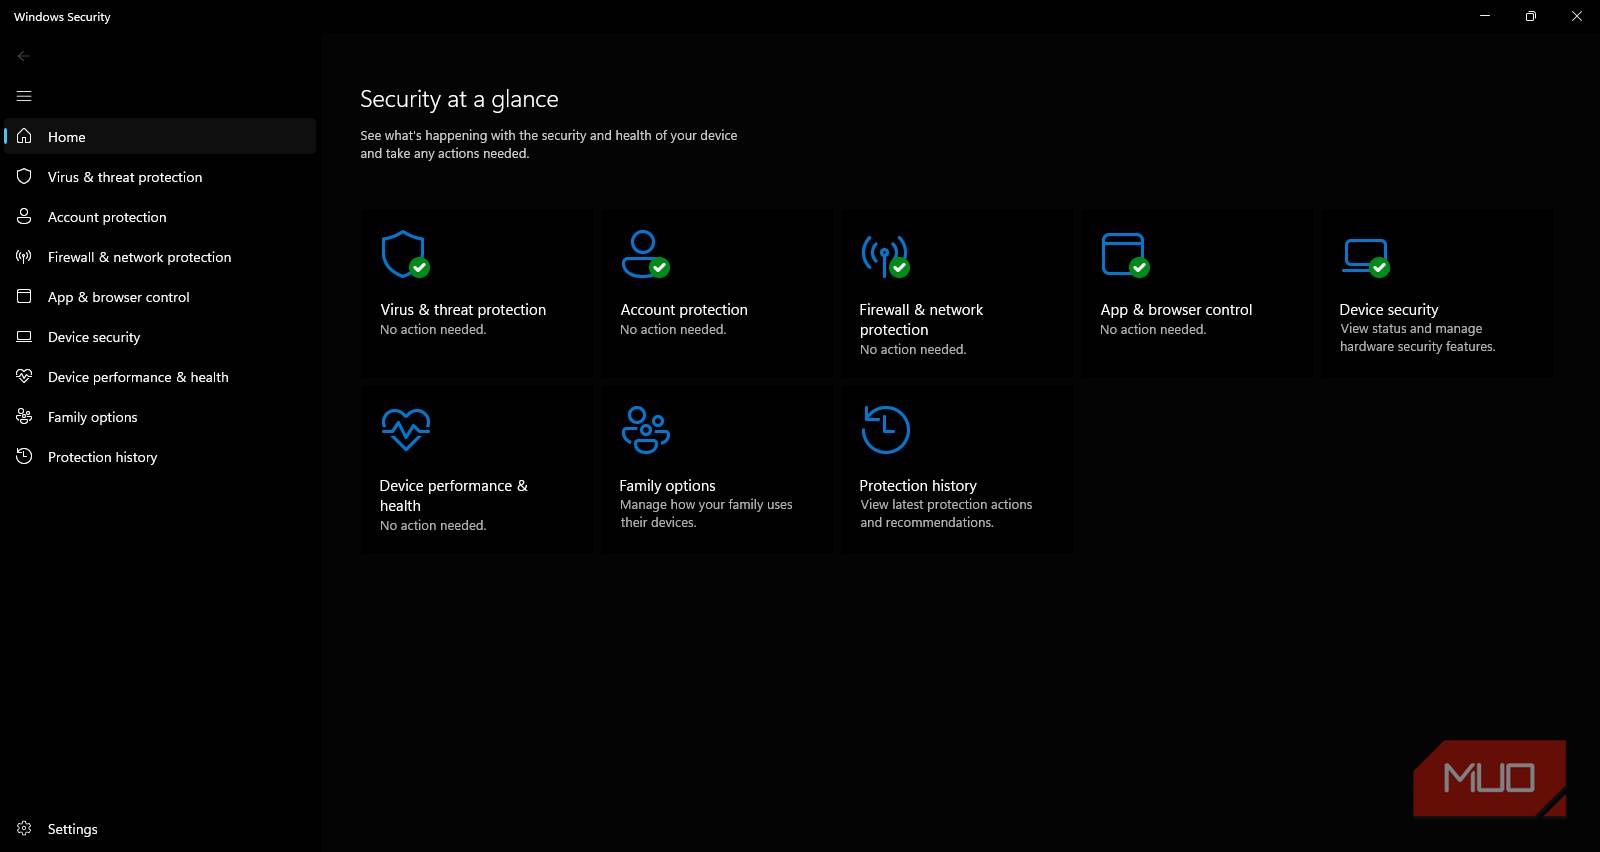This screenshot has height=852, width=1600.
Task: Minimize the Windows Security window
Action: pyautogui.click(x=1485, y=16)
